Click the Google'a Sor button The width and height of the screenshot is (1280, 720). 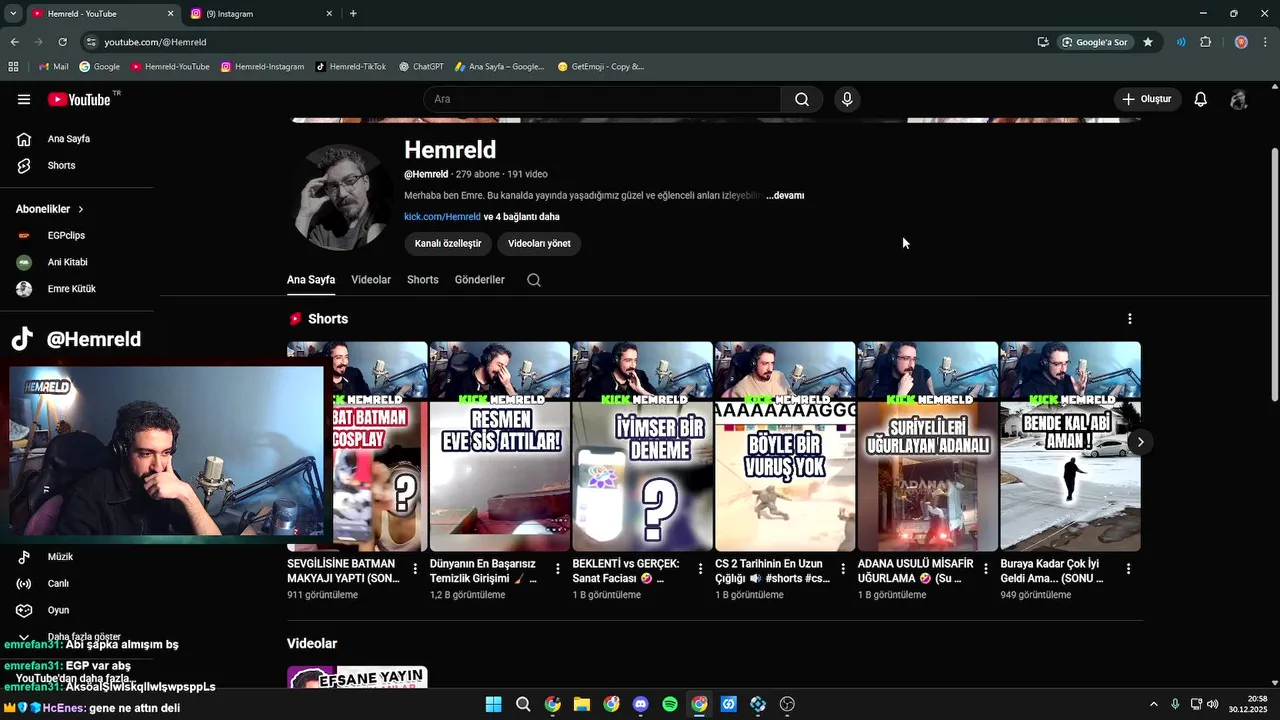pos(1094,42)
